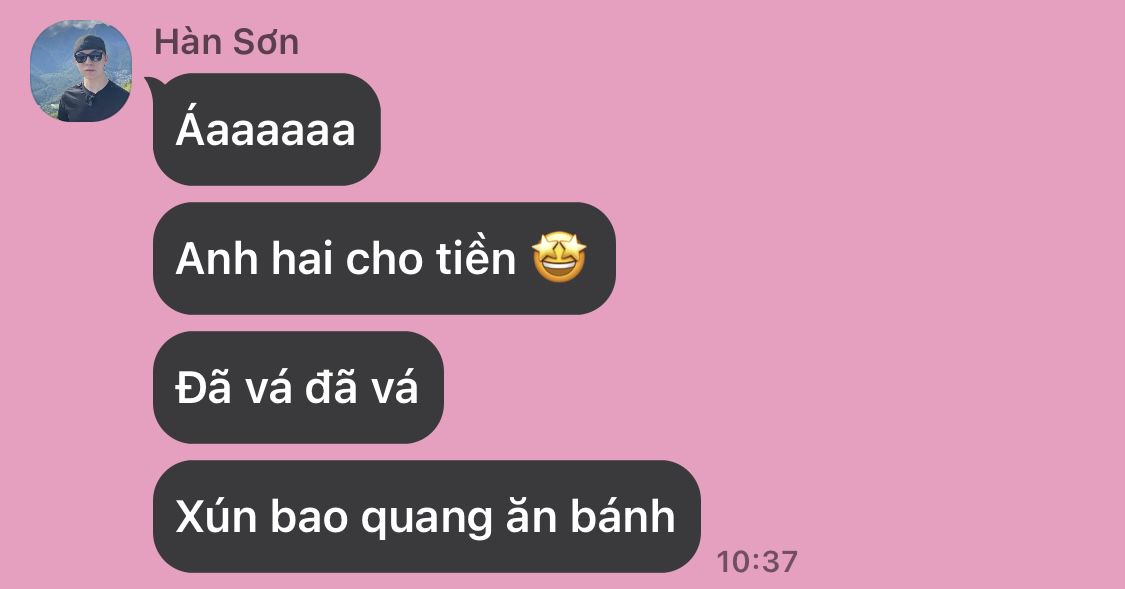Open Hàn Sơn's profile avatar

click(x=80, y=71)
